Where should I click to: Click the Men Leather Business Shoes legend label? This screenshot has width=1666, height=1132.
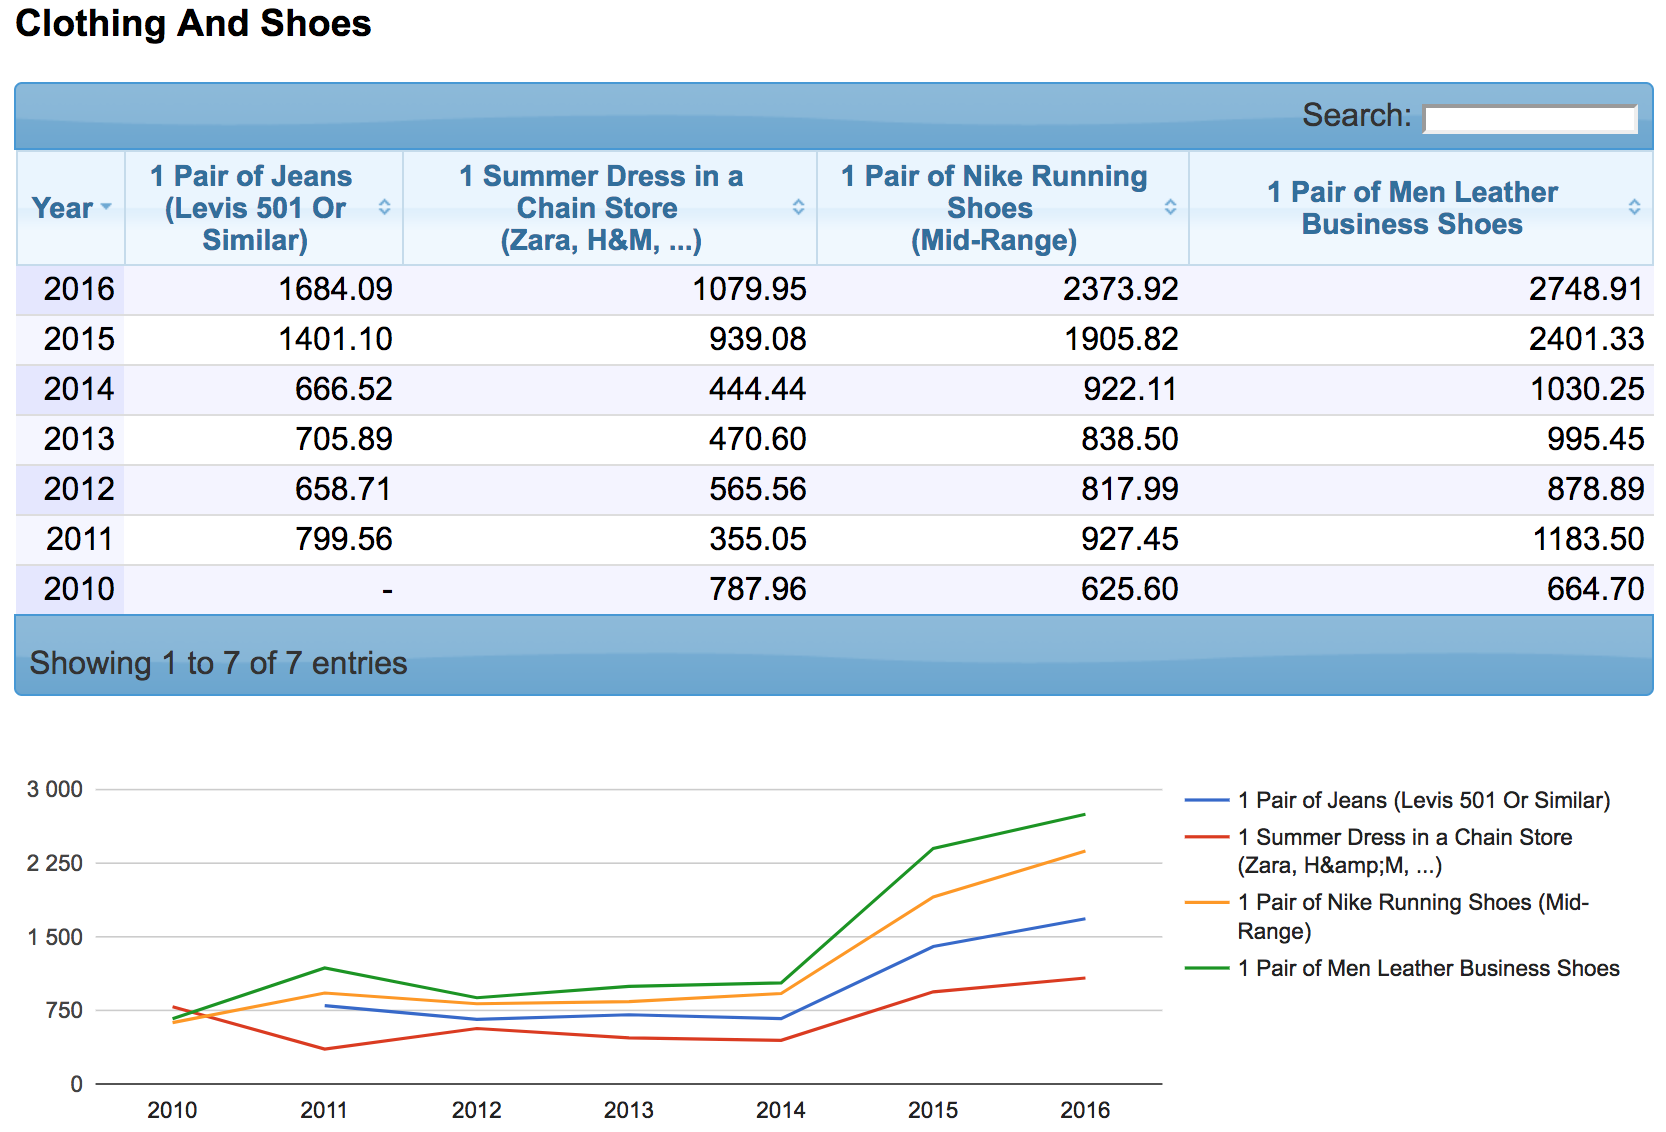coord(1428,968)
